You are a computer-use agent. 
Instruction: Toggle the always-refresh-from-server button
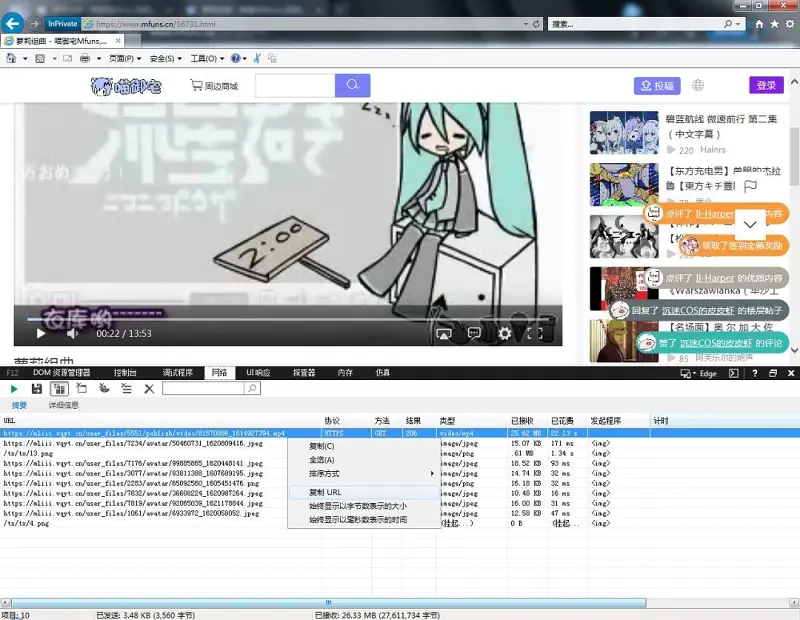tap(59, 389)
